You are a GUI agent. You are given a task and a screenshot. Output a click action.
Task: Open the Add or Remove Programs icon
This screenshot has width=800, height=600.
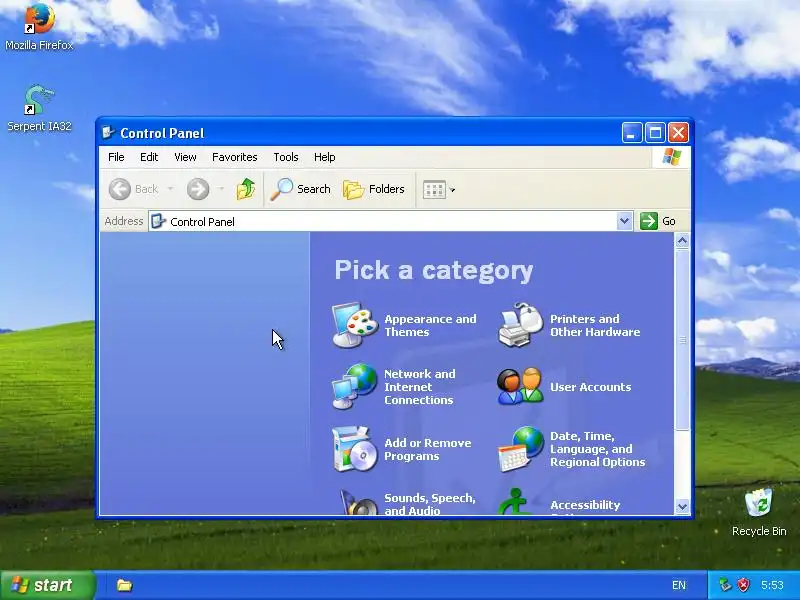(355, 449)
